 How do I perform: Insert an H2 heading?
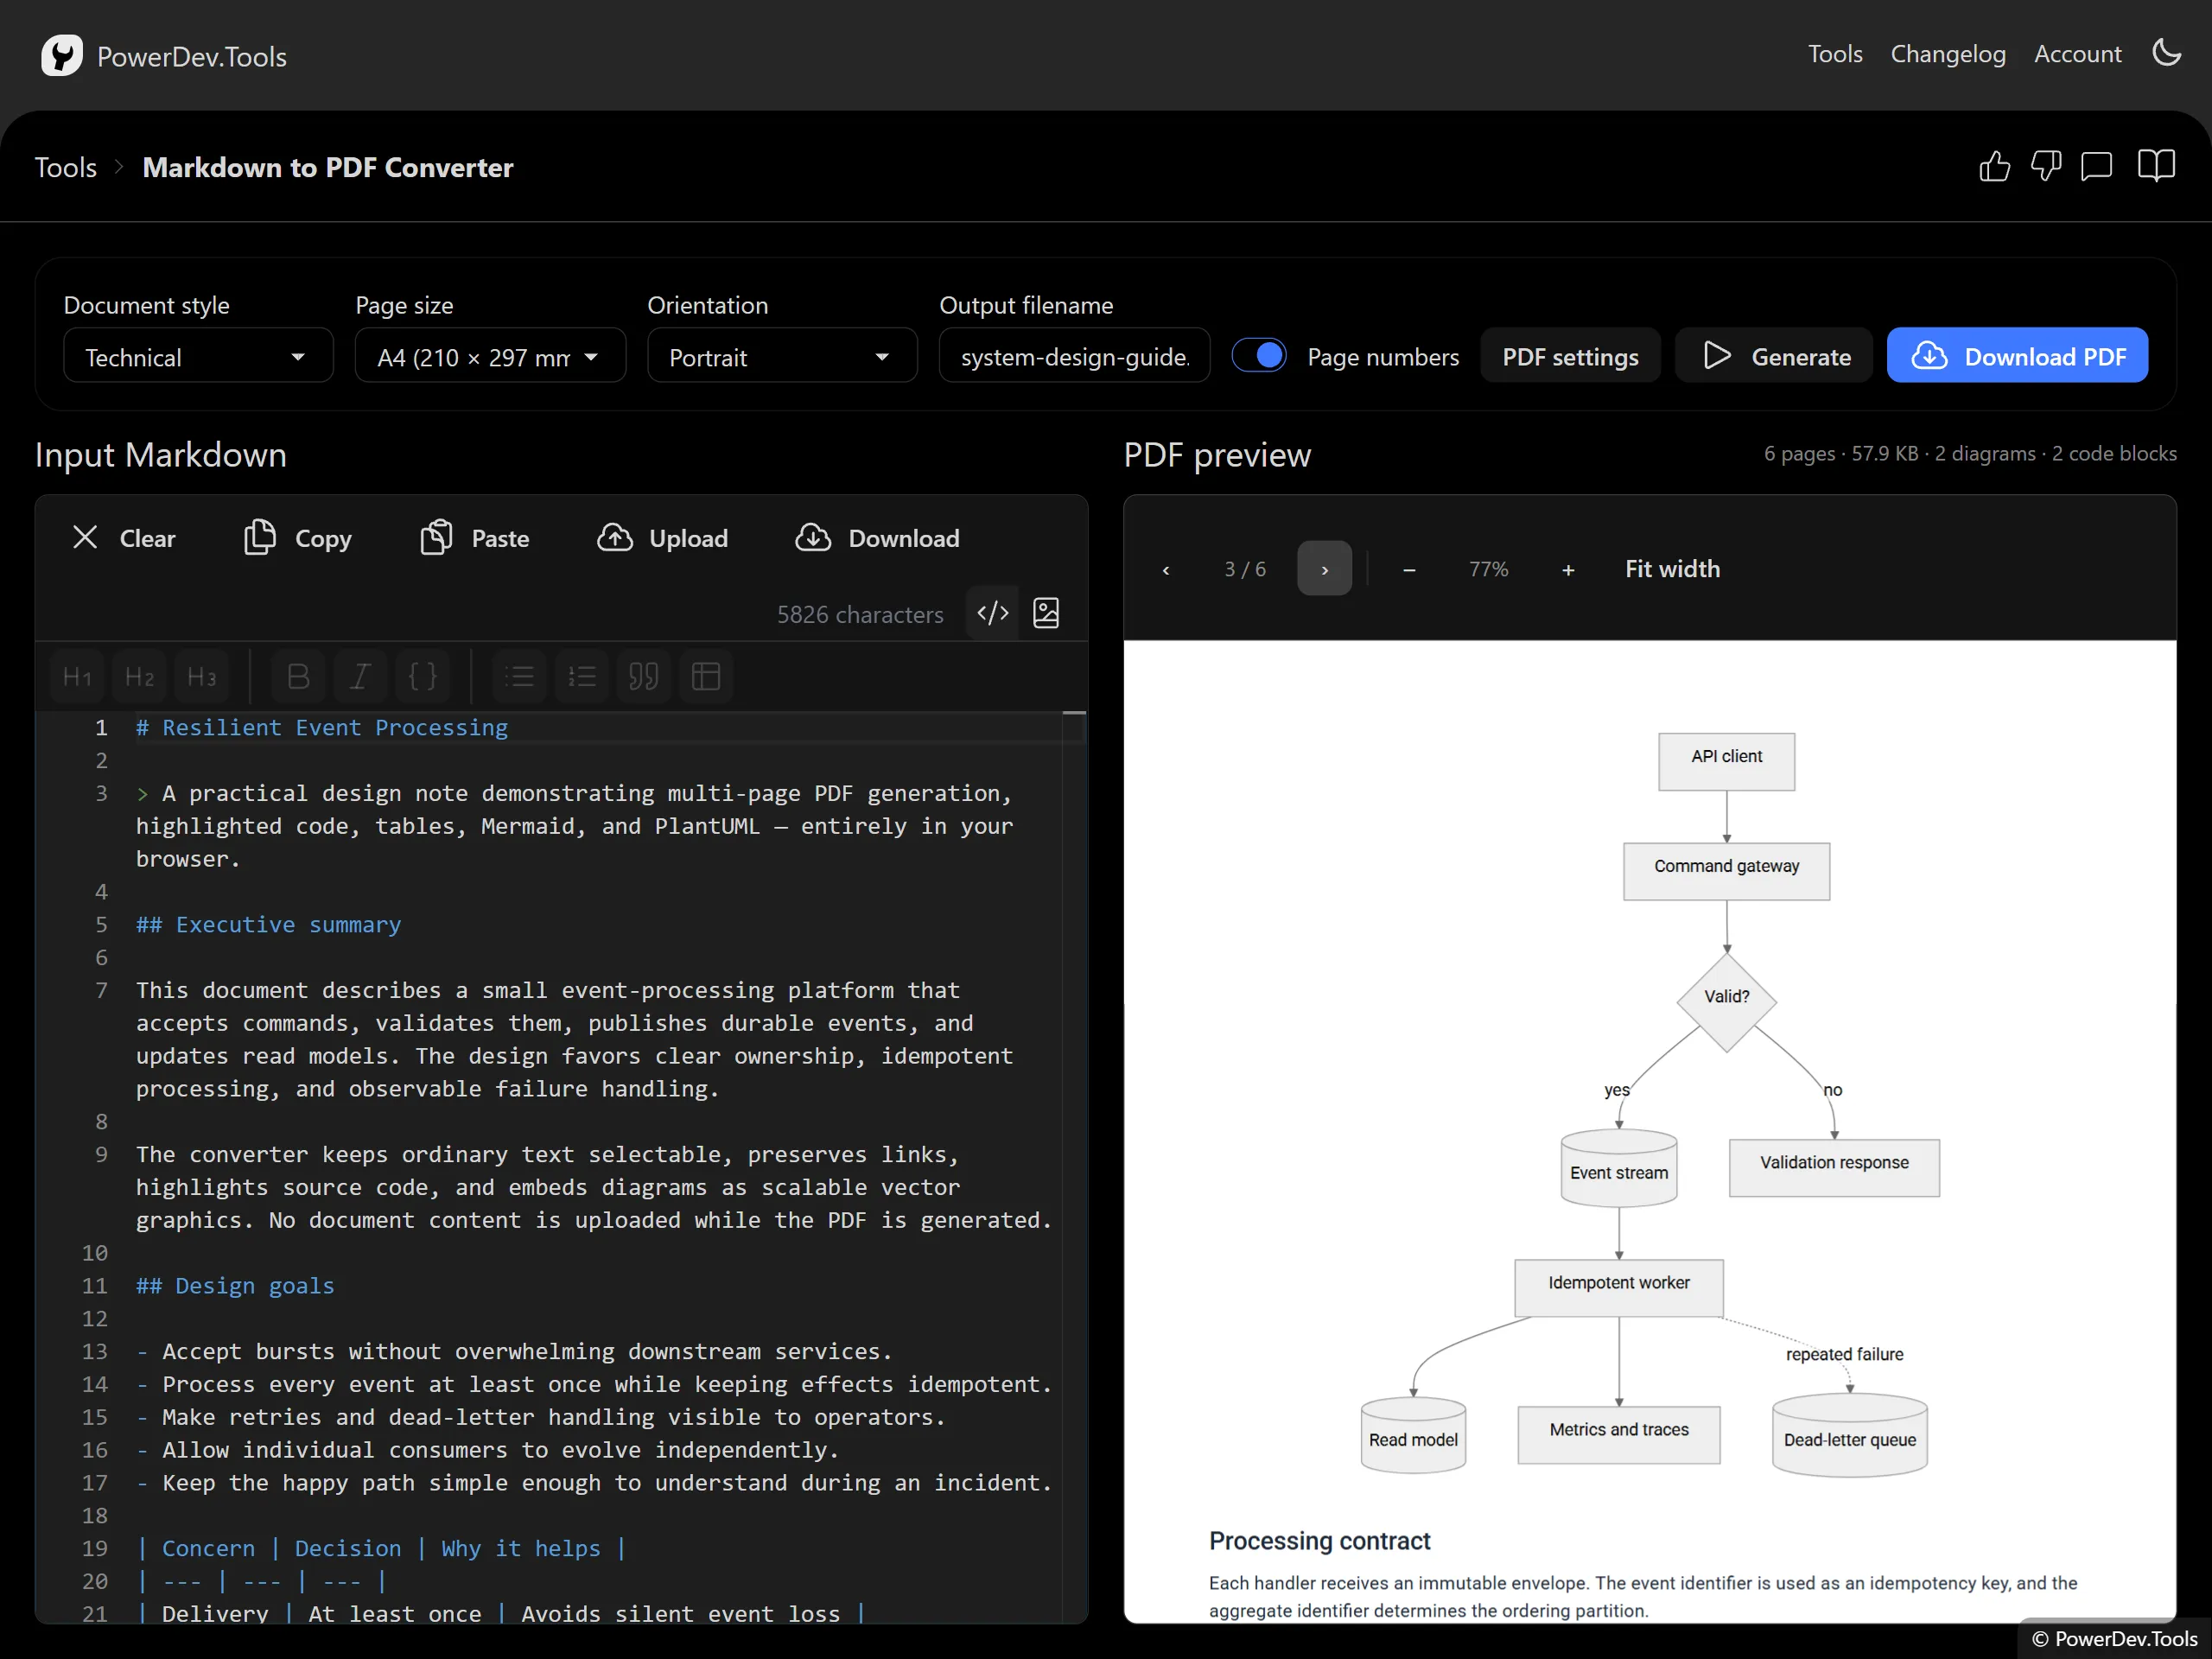pyautogui.click(x=139, y=677)
